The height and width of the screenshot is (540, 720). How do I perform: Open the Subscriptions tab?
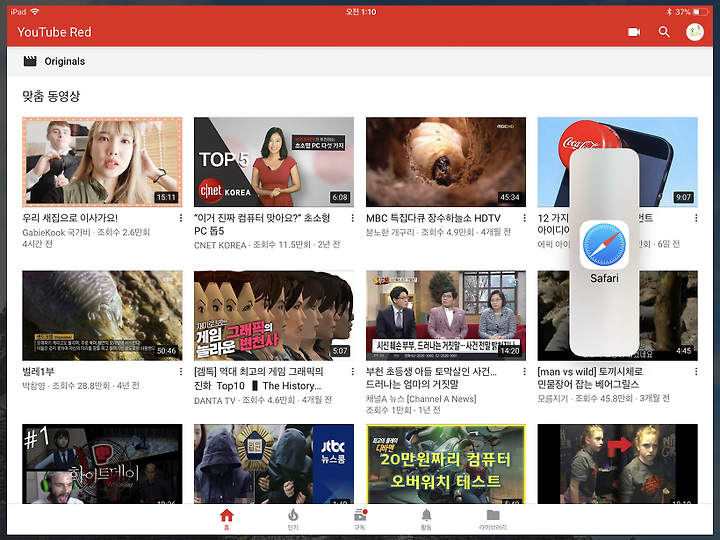[360, 519]
